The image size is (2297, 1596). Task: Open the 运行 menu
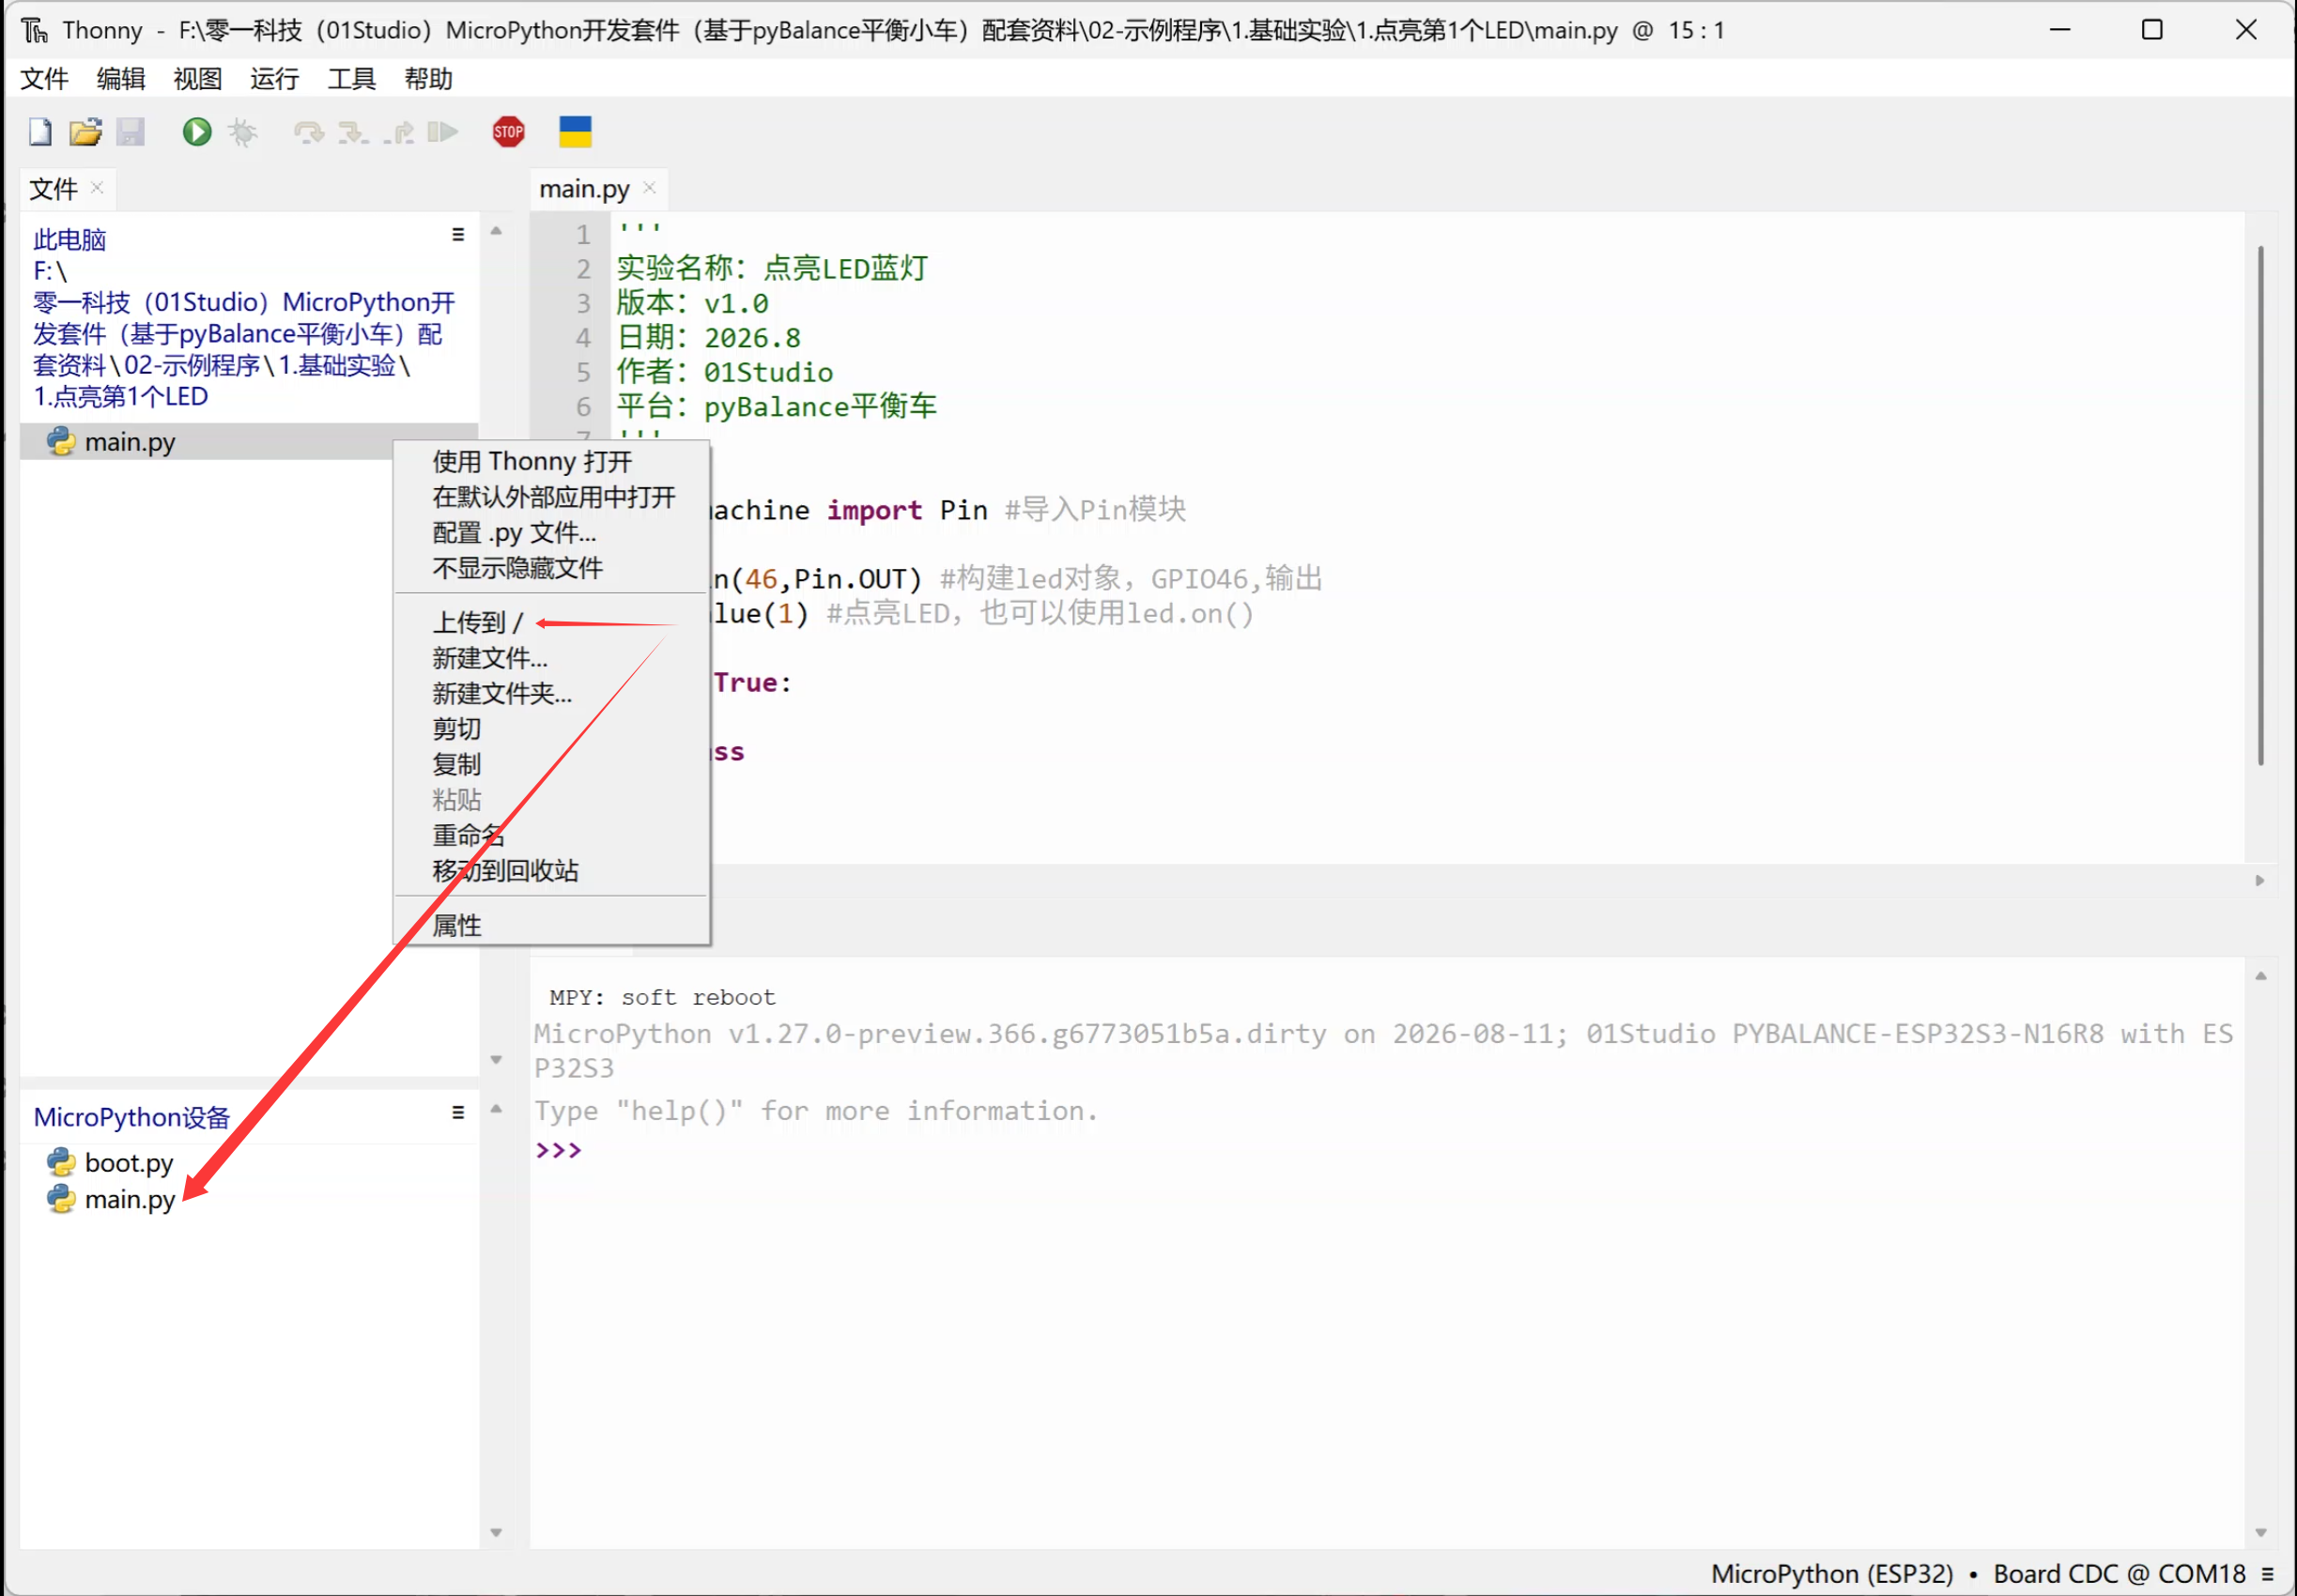pyautogui.click(x=274, y=78)
